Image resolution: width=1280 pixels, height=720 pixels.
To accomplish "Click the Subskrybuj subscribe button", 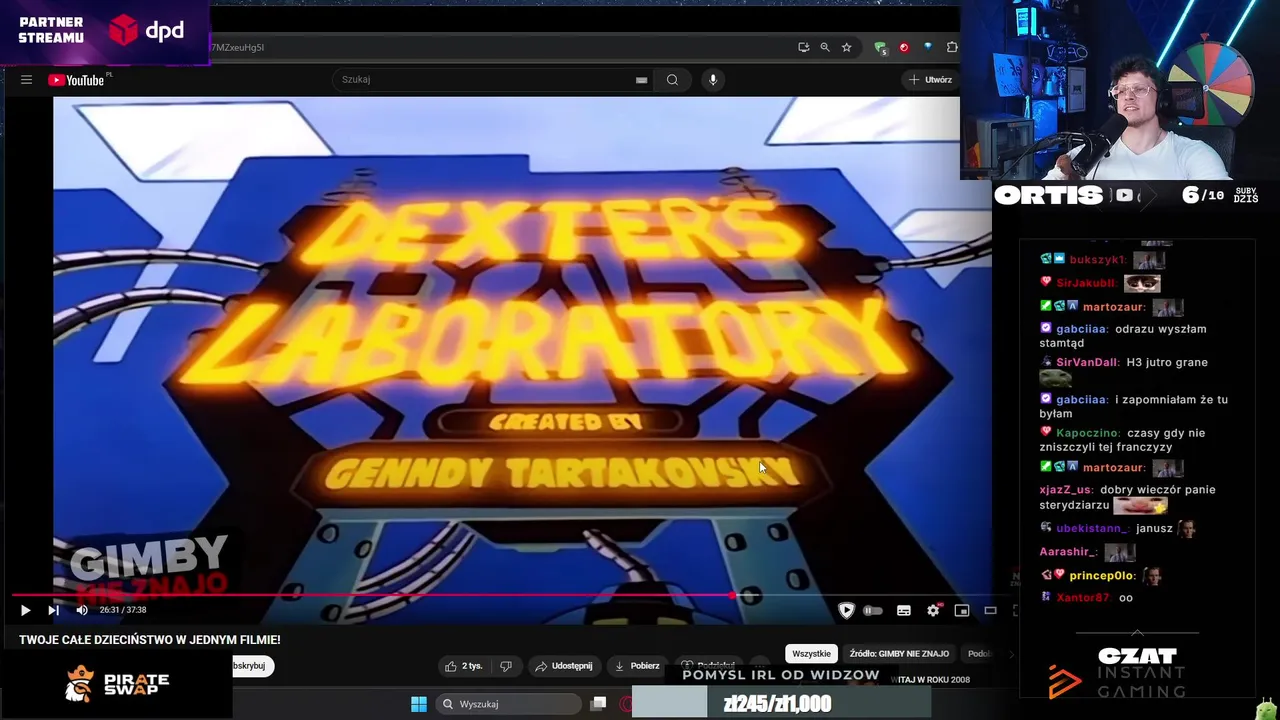I will [x=252, y=666].
